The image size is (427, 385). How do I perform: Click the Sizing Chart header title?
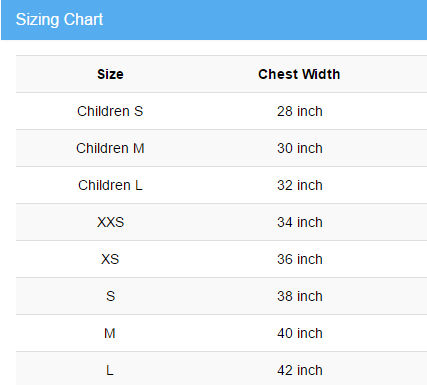click(59, 19)
